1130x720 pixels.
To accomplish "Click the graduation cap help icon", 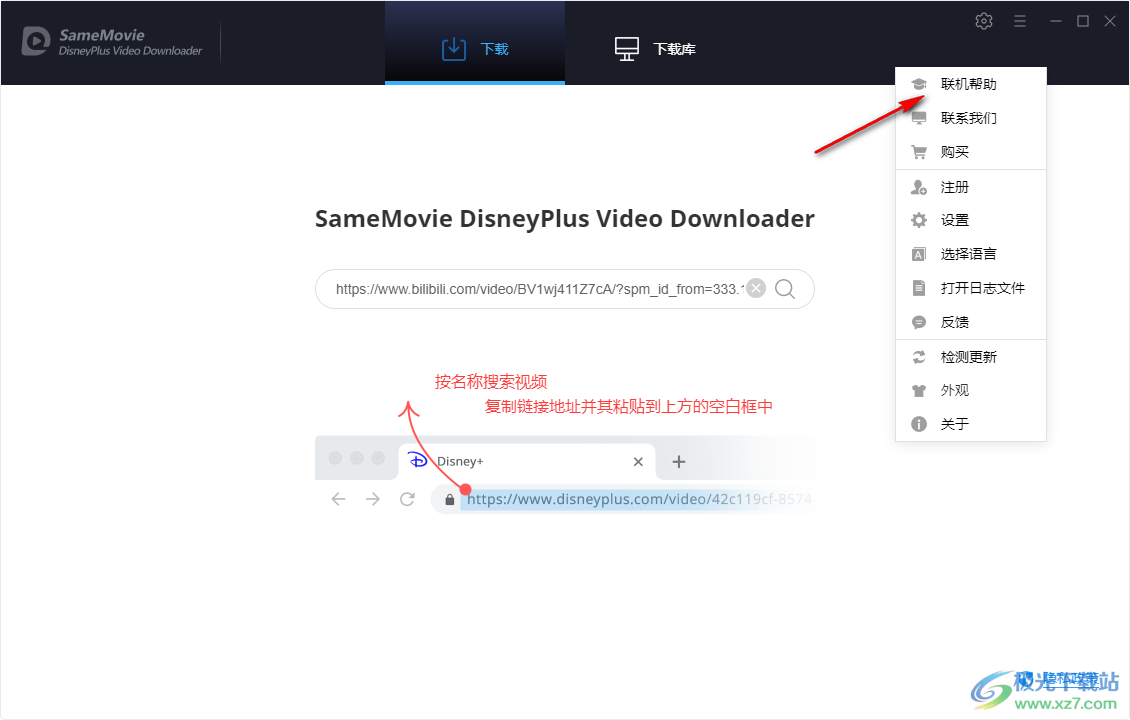I will (919, 84).
